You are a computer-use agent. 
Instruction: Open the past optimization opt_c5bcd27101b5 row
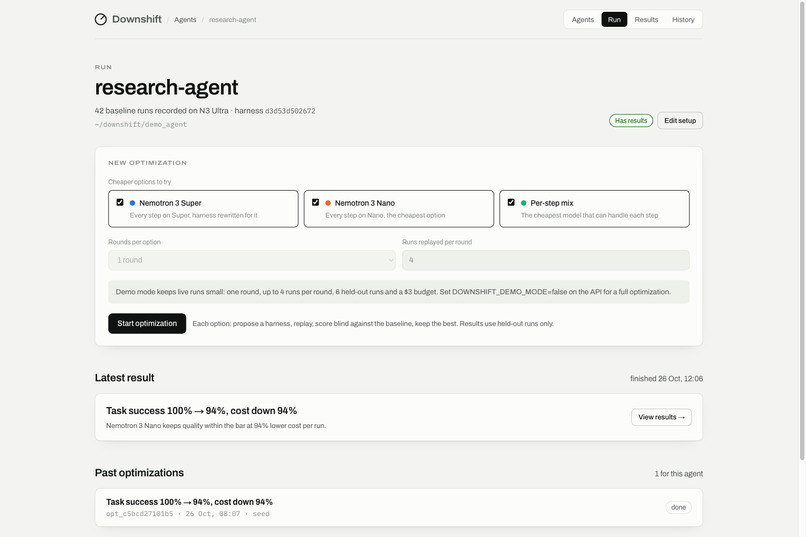398,507
